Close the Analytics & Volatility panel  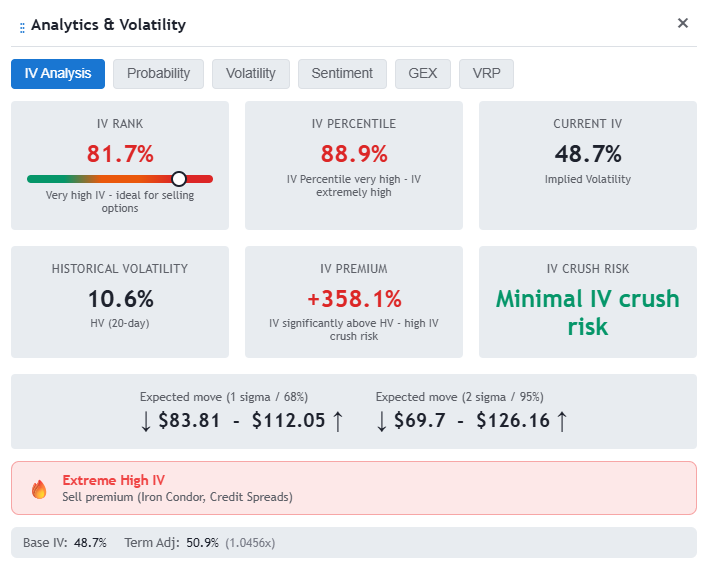point(682,23)
